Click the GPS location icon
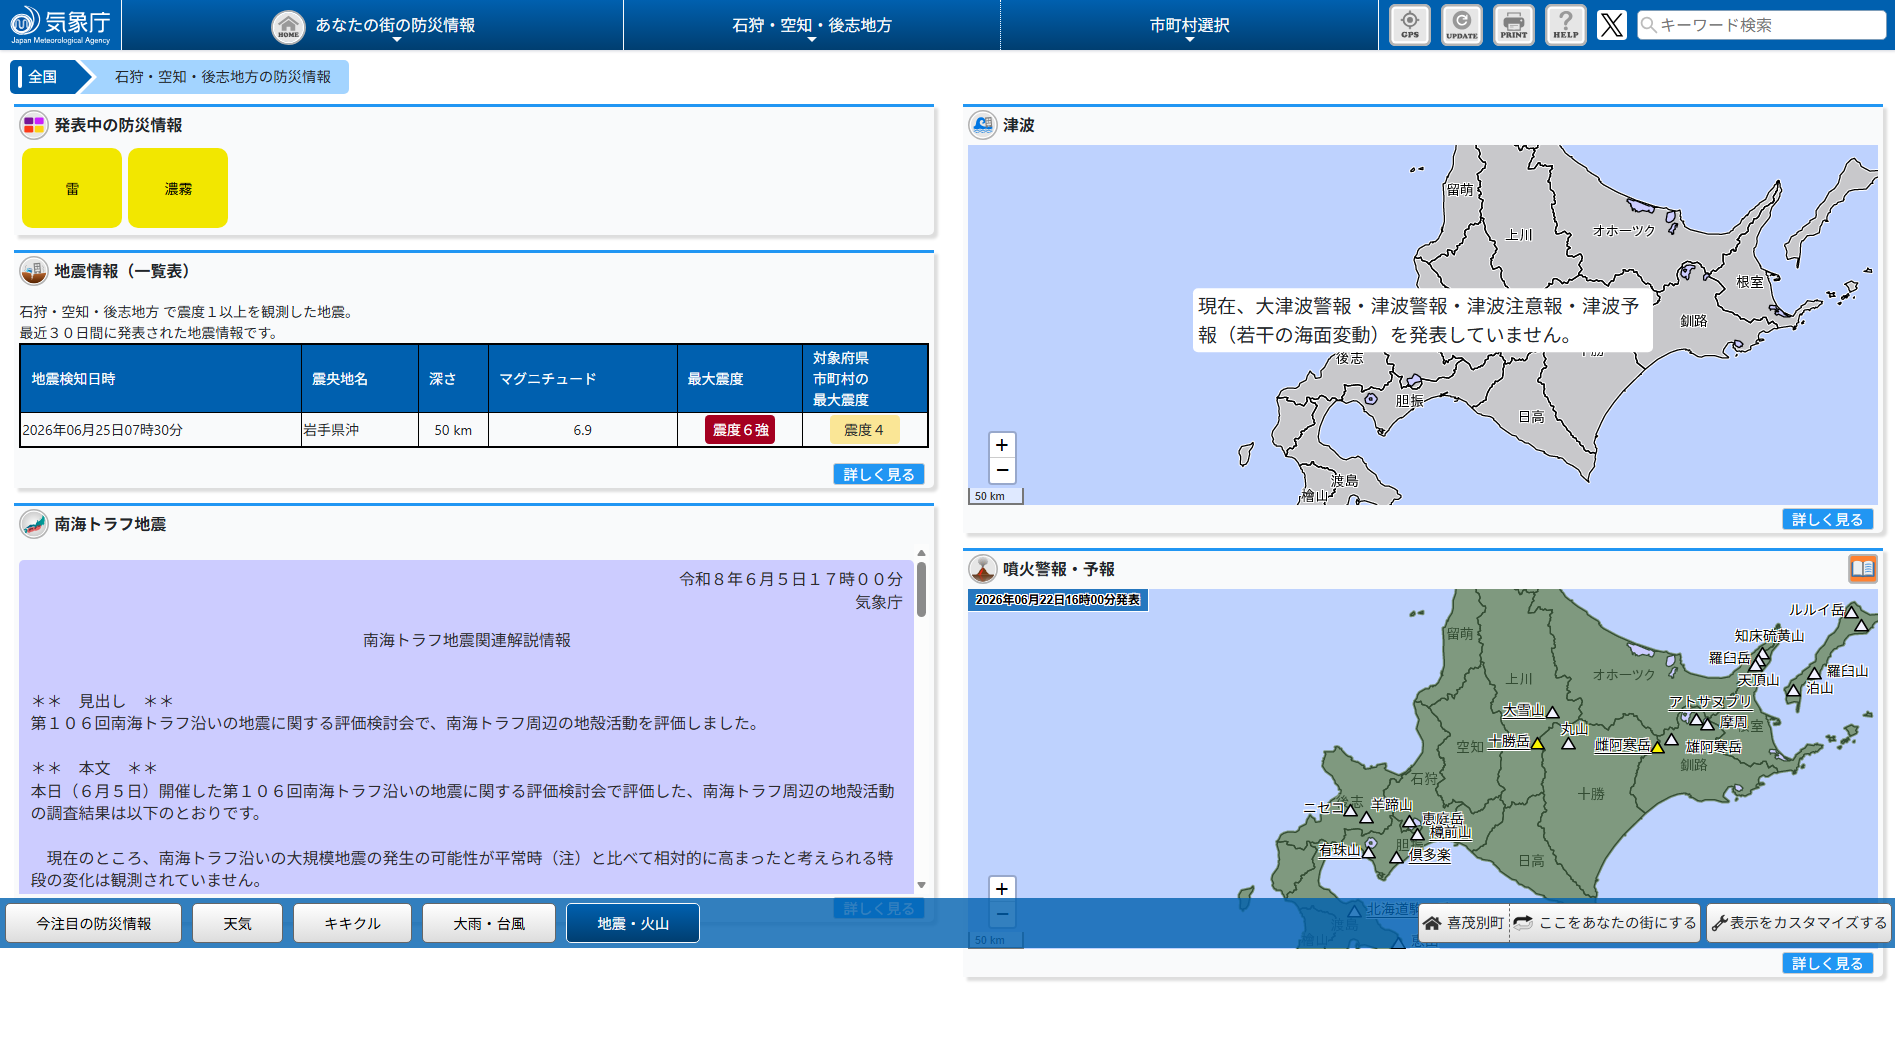Image resolution: width=1895 pixels, height=1047 pixels. click(1410, 25)
